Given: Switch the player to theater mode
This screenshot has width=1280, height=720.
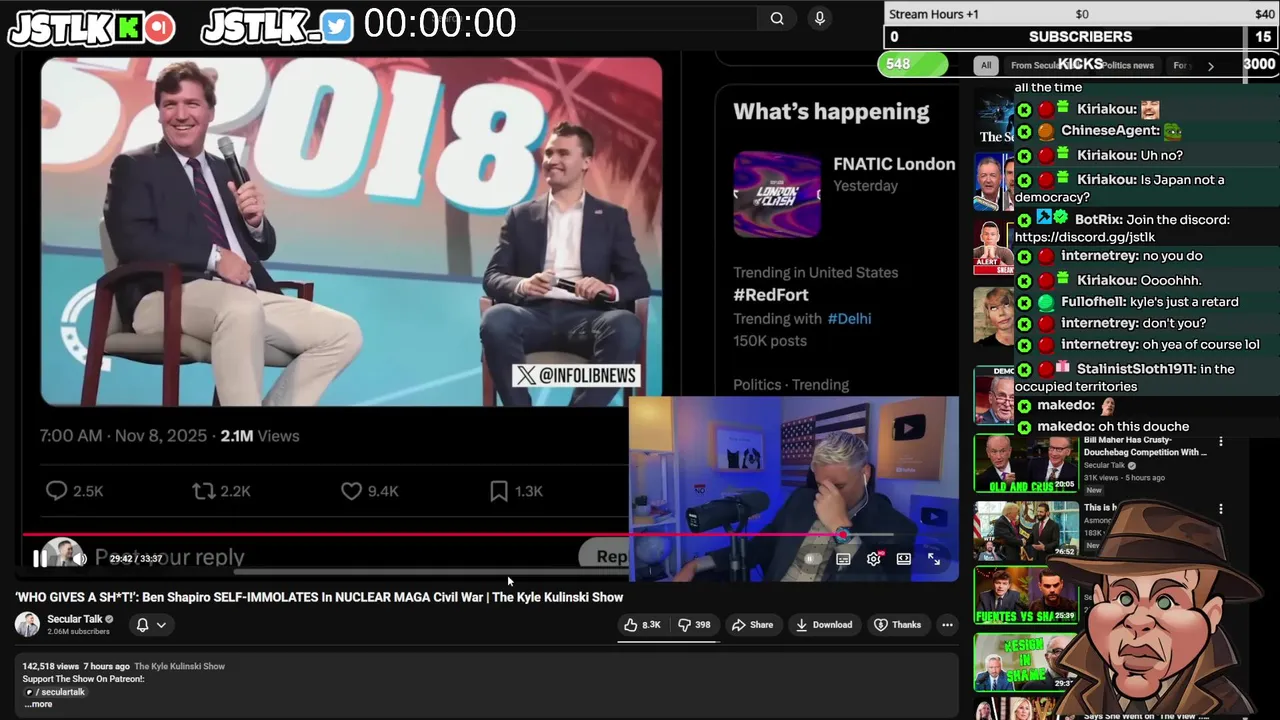Looking at the screenshot, I should (903, 559).
